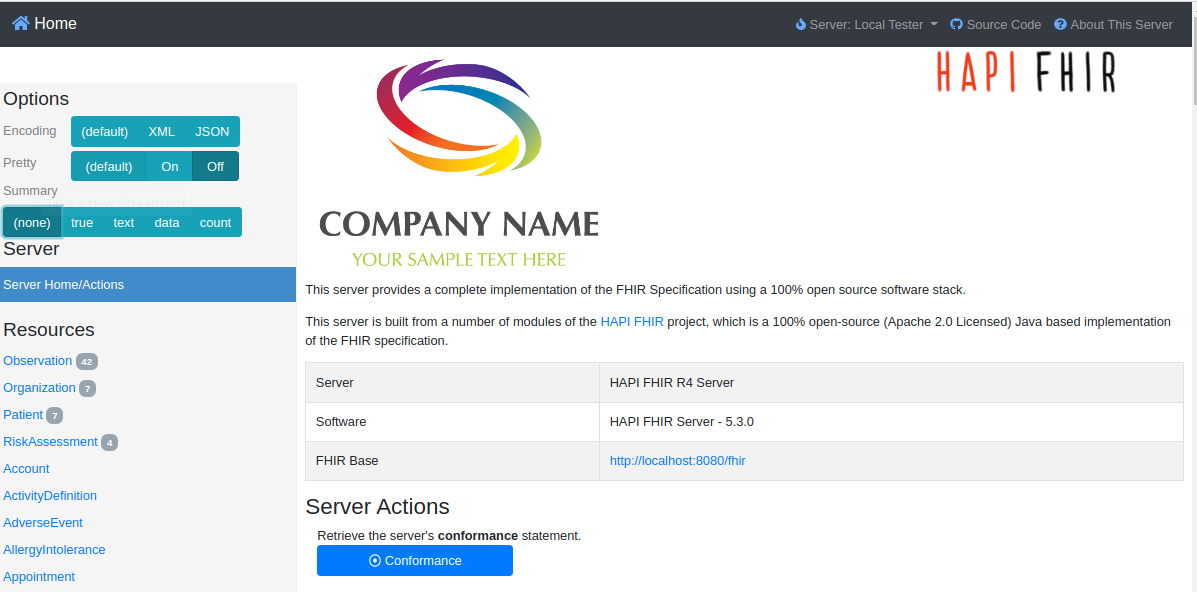This screenshot has height=592, width=1197.
Task: Open the AllergyIntolerance resource
Action: pyautogui.click(x=54, y=549)
